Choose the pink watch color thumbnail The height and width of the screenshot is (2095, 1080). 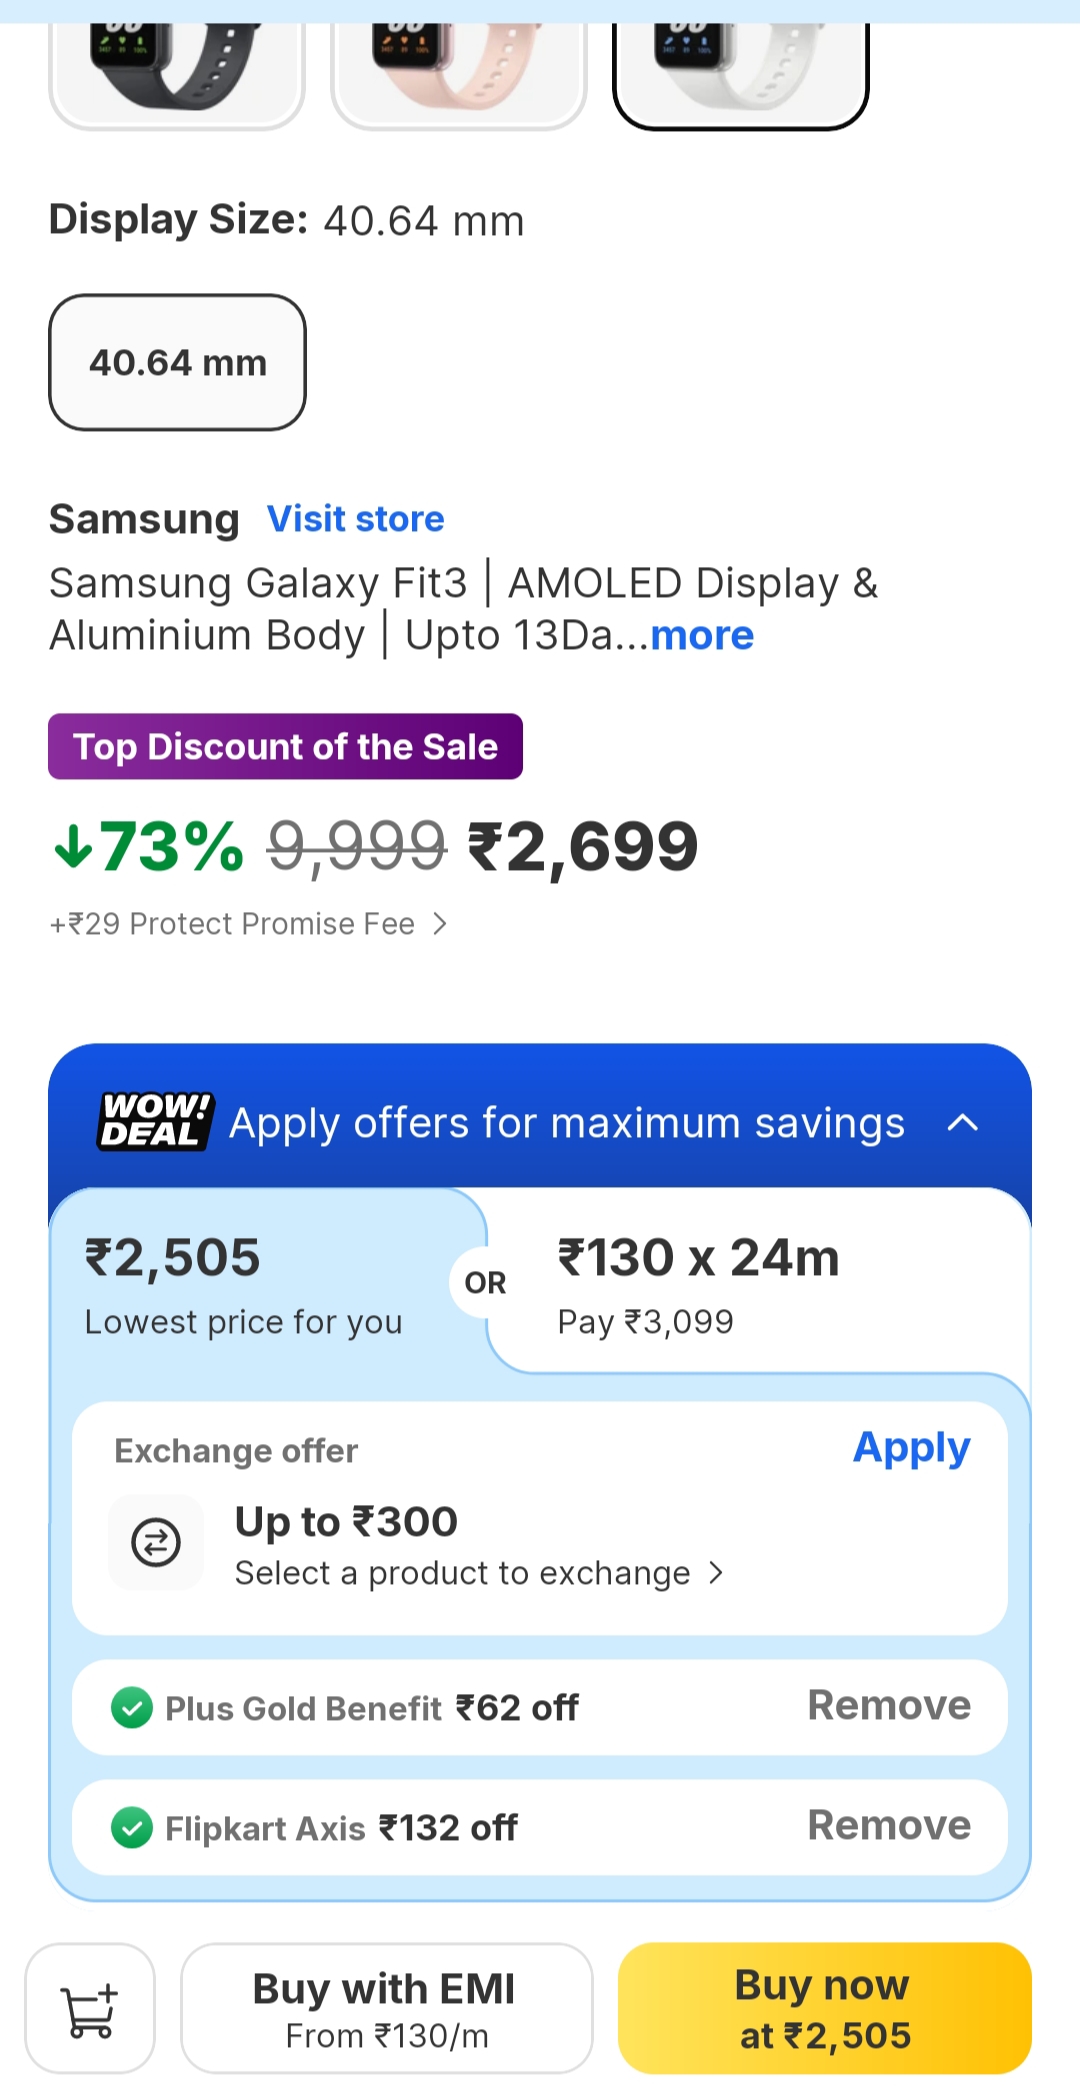coord(459,72)
